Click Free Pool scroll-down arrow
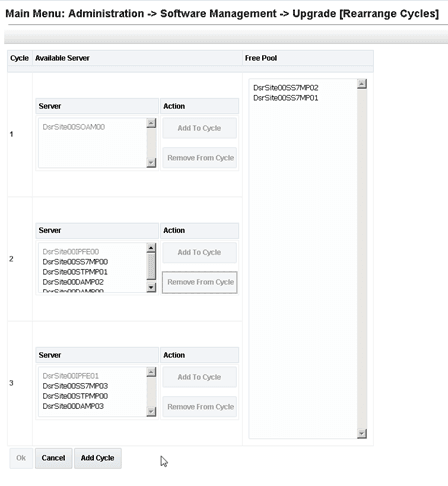The image size is (448, 486). (362, 434)
